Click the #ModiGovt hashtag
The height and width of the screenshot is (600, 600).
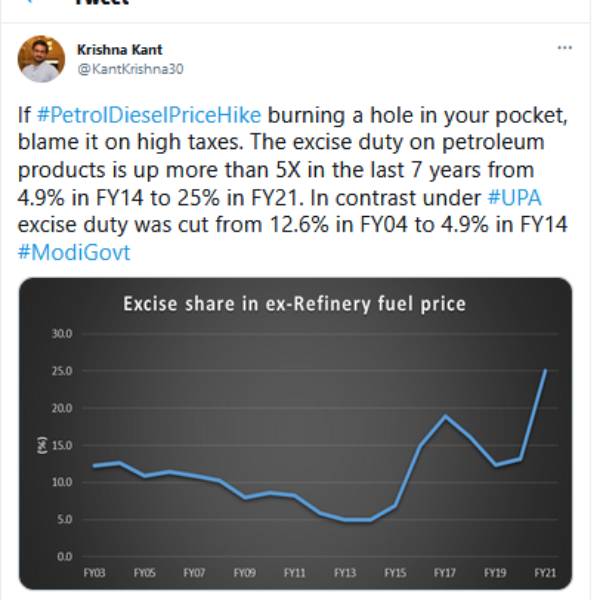pyautogui.click(x=74, y=253)
